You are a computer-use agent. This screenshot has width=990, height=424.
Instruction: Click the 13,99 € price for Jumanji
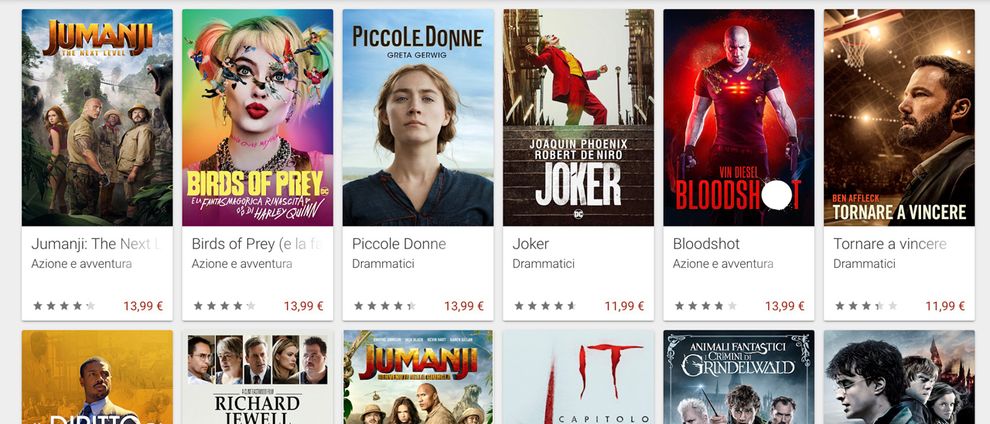[x=143, y=306]
